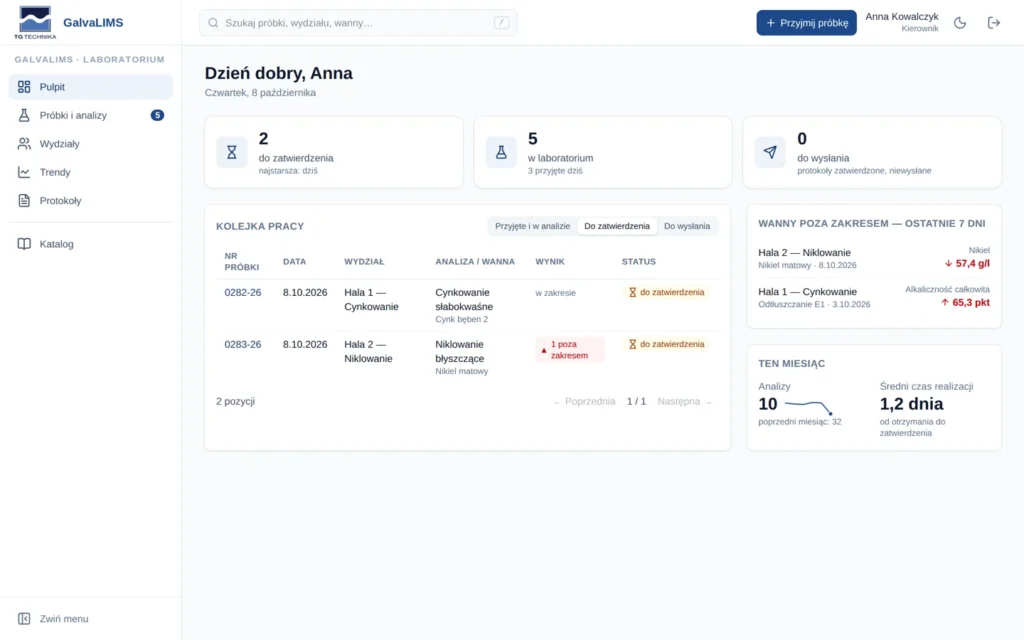This screenshot has height=640, width=1024.
Task: Click the flask icon beside Próbki i analizy
Action: coord(24,116)
